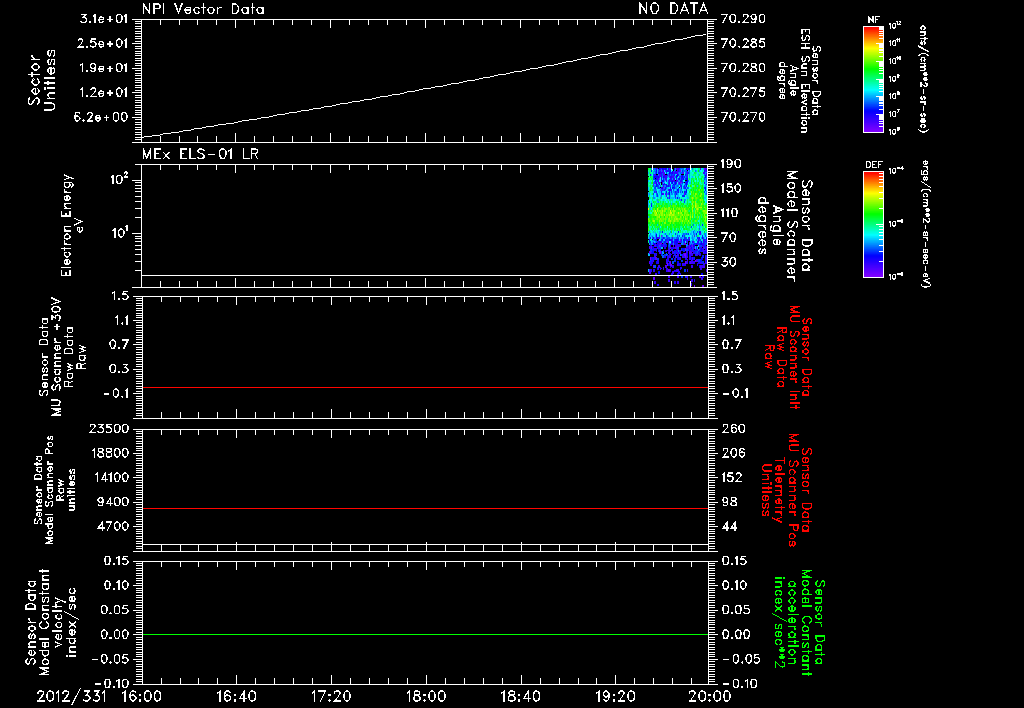Click the "MU Scanner +30V Raw Data" axis title
The height and width of the screenshot is (708, 1024).
click(x=62, y=358)
